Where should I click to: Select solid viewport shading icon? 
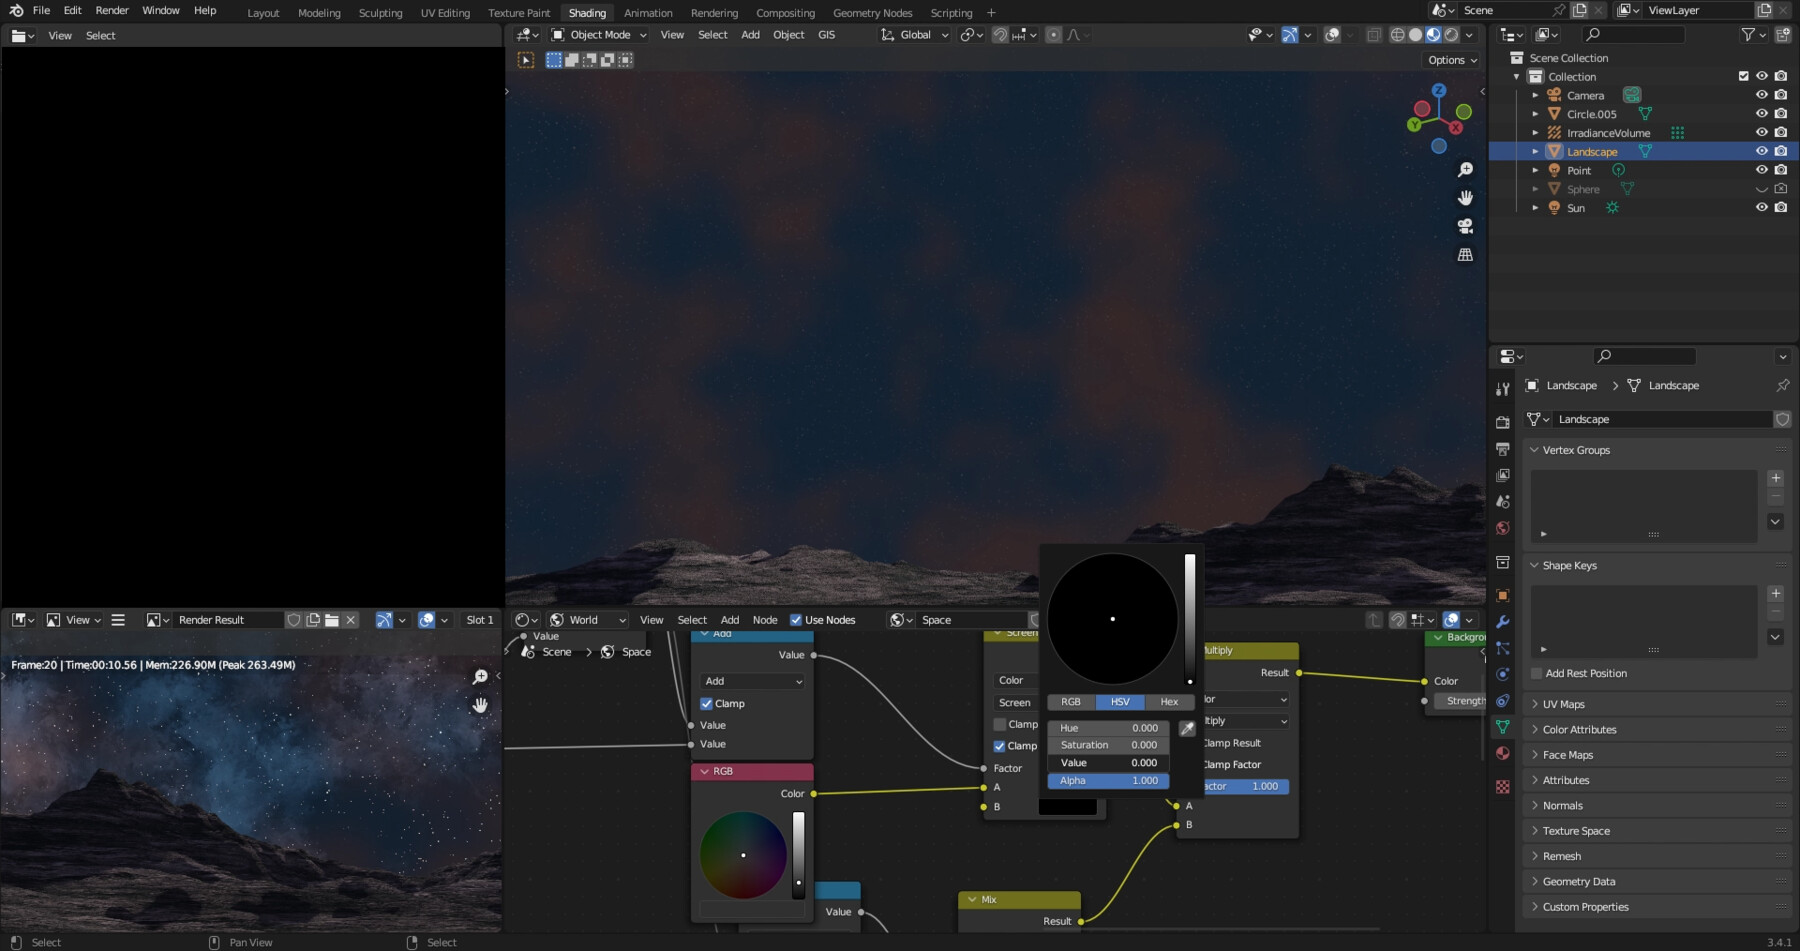1415,35
